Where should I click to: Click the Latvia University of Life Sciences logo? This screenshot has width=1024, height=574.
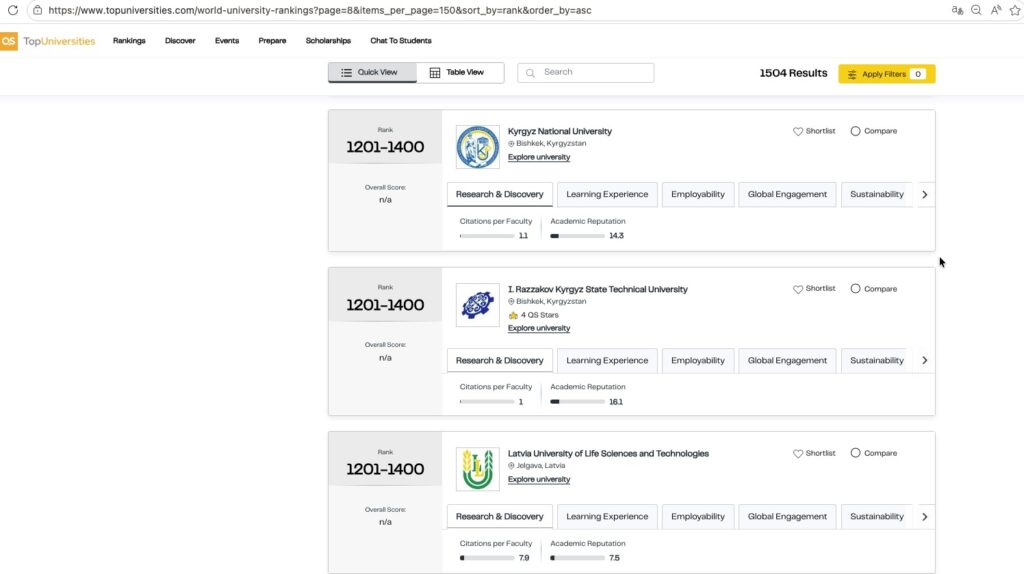[x=477, y=469]
